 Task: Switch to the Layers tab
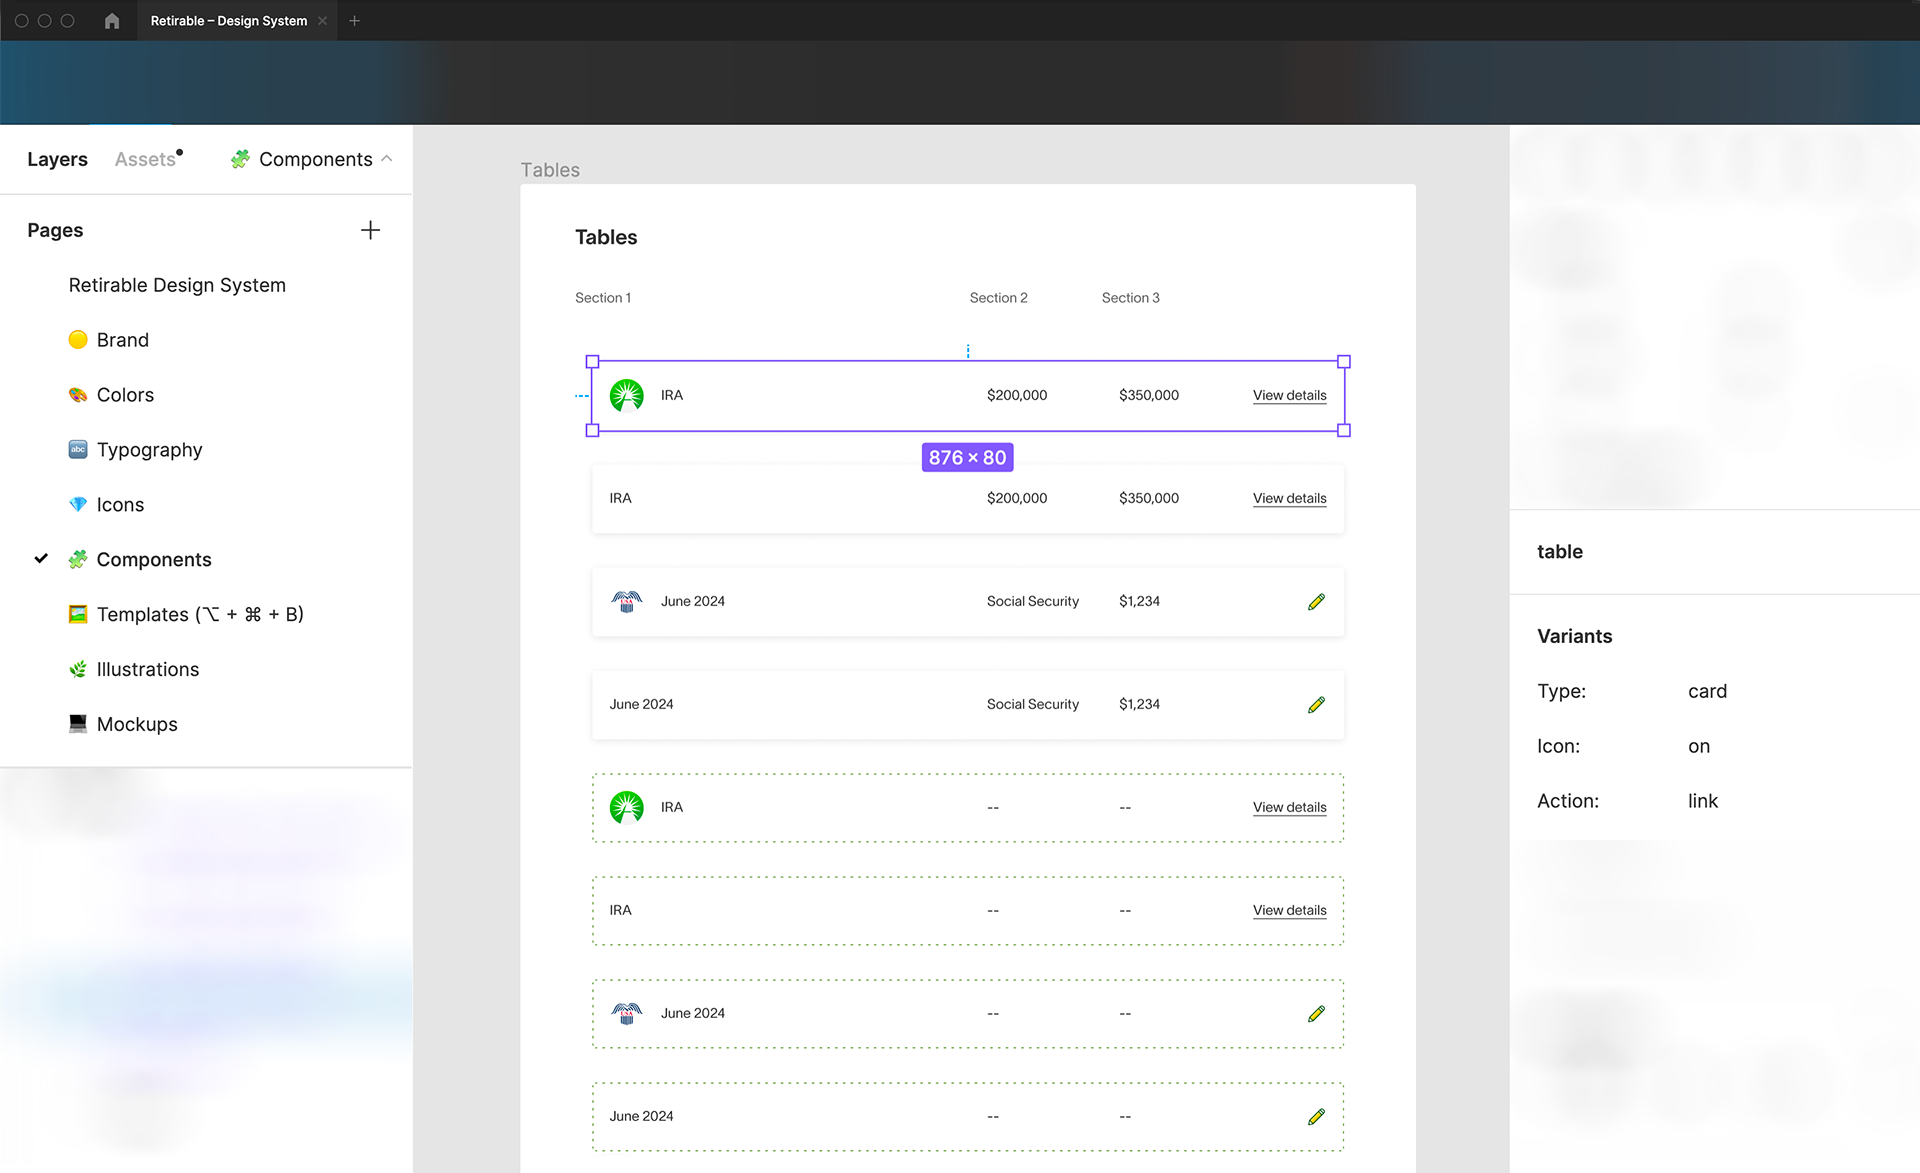click(x=57, y=159)
